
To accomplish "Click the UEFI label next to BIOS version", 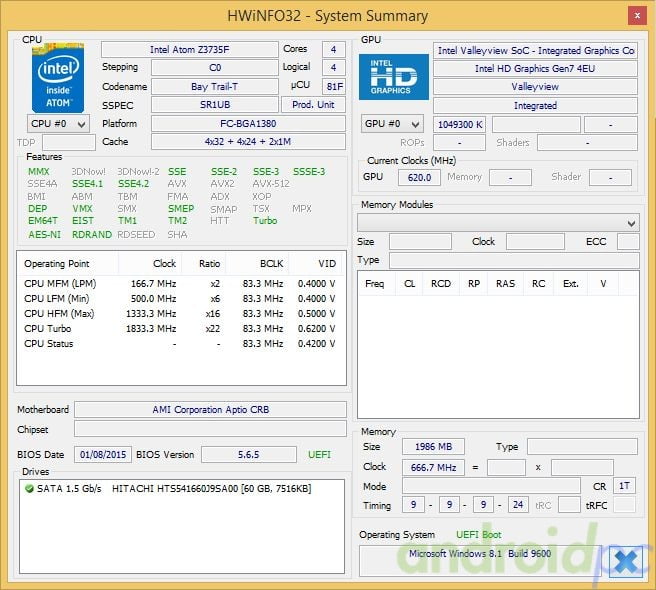I will (x=319, y=454).
